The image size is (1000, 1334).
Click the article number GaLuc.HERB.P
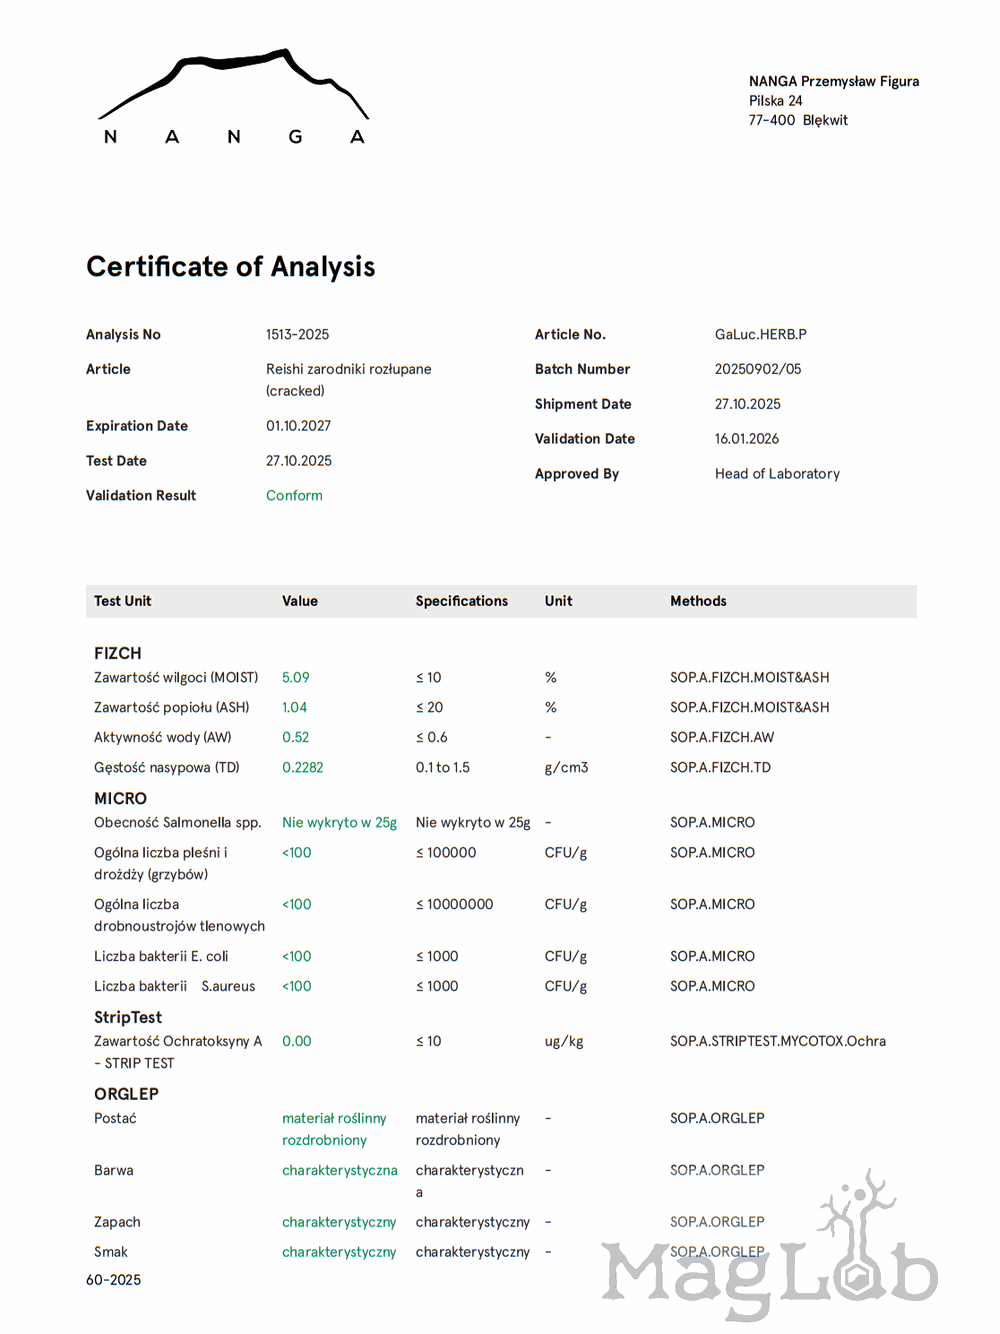[760, 335]
